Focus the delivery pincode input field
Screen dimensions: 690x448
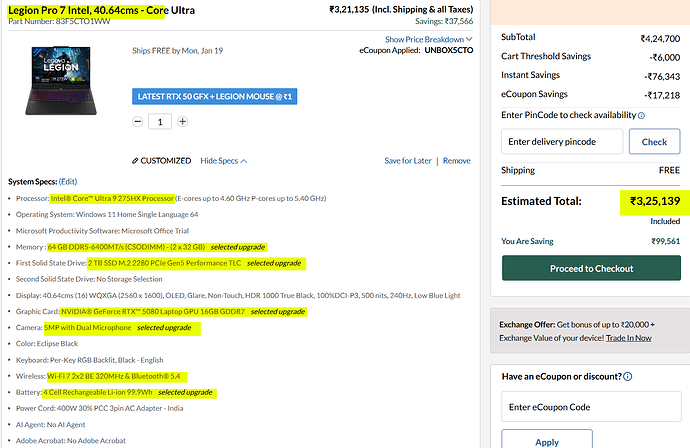click(x=562, y=142)
